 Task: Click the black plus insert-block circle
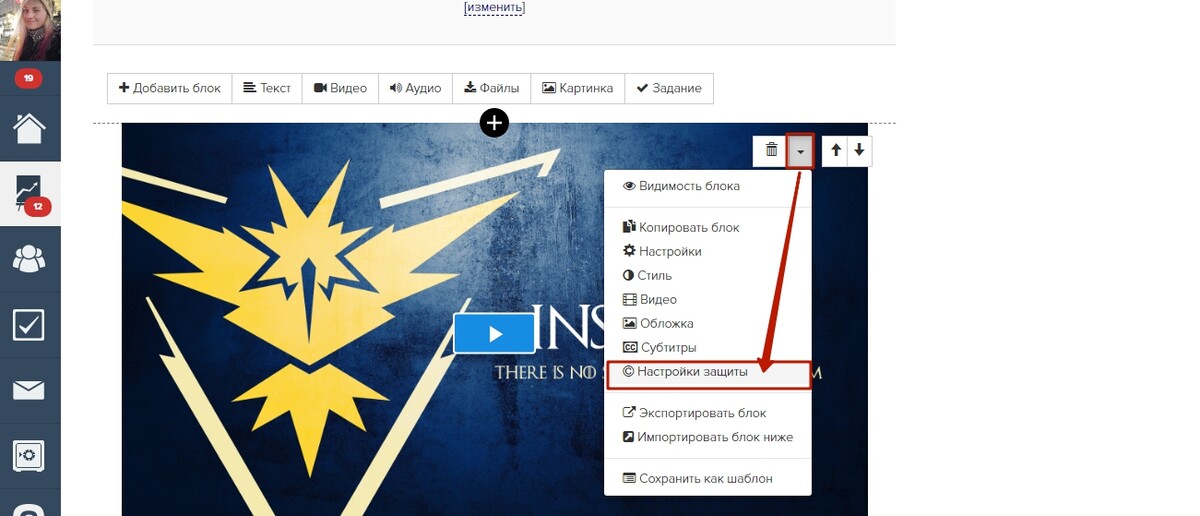[x=494, y=123]
